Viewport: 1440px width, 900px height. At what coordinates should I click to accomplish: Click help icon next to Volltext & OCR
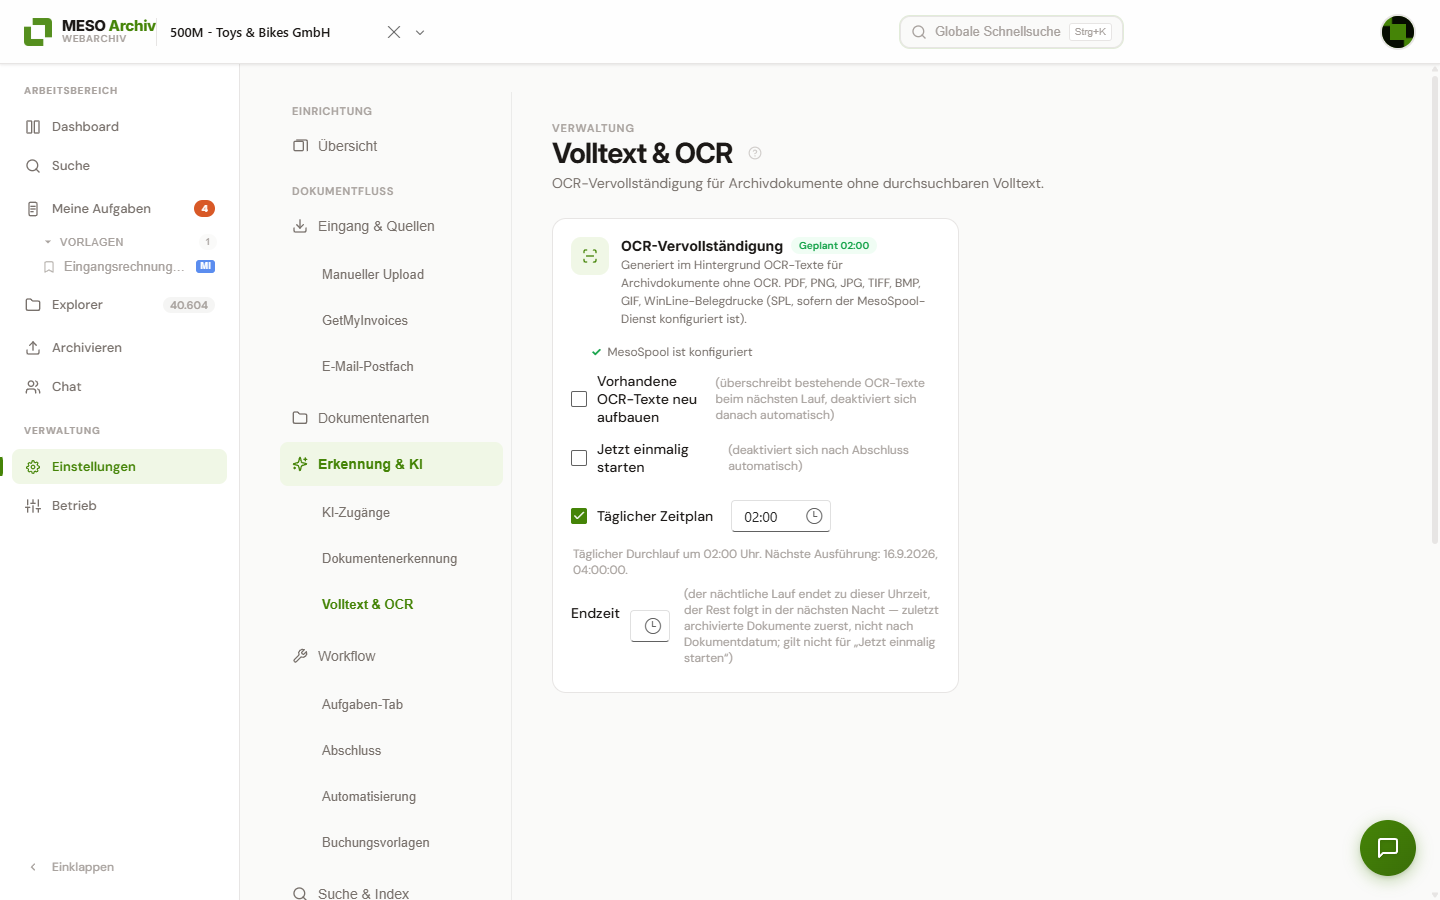[x=755, y=153]
